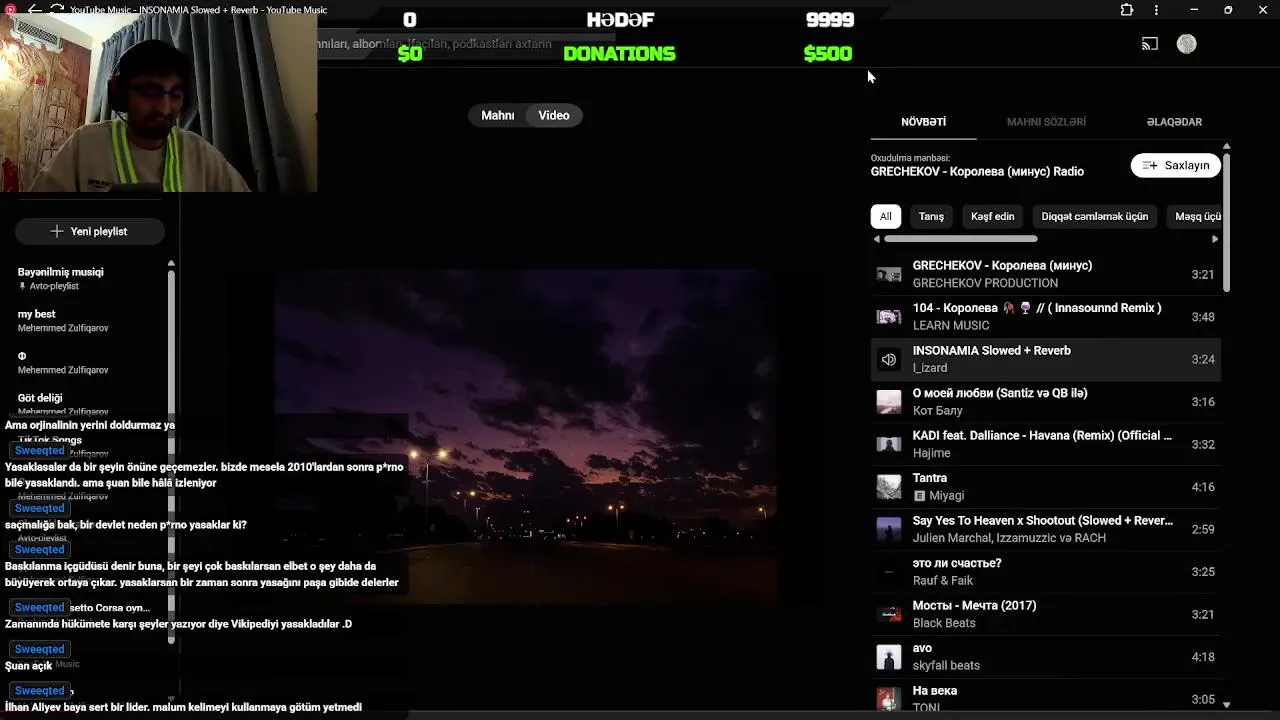The width and height of the screenshot is (1280, 720).
Task: Select the All filter chip
Action: coord(886,216)
